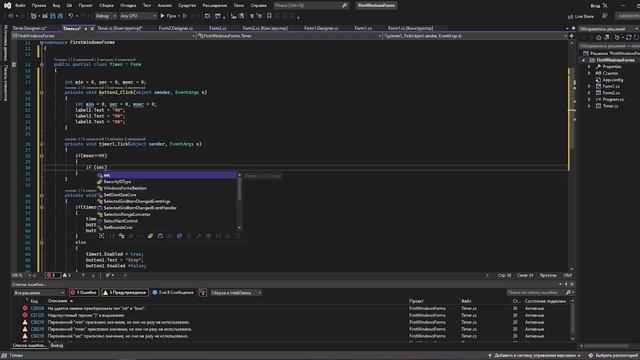Go to previous issue with the up arrow
The image size is (640, 360).
click(83, 275)
